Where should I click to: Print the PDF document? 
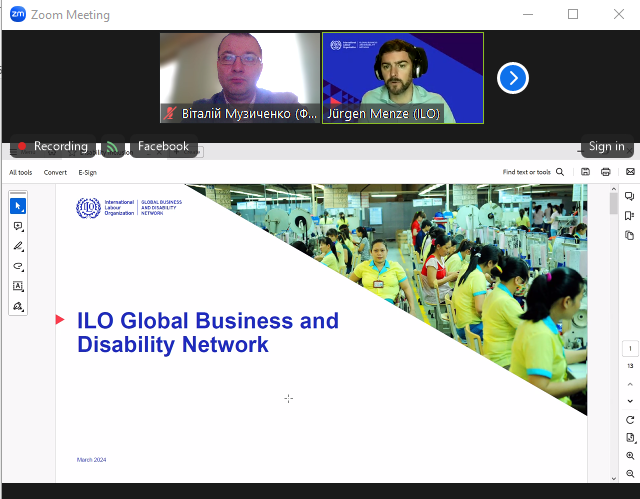coord(606,172)
